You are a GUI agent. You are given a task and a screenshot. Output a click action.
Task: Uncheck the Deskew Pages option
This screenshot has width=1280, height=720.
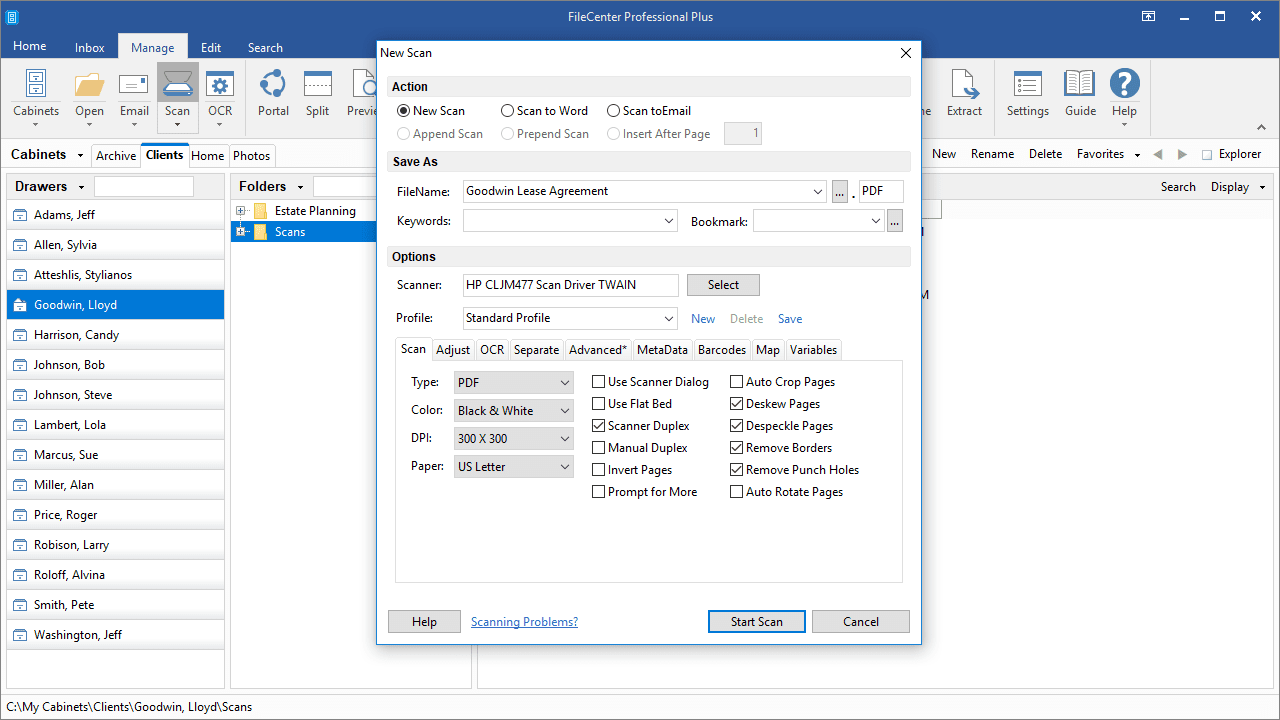[737, 404]
